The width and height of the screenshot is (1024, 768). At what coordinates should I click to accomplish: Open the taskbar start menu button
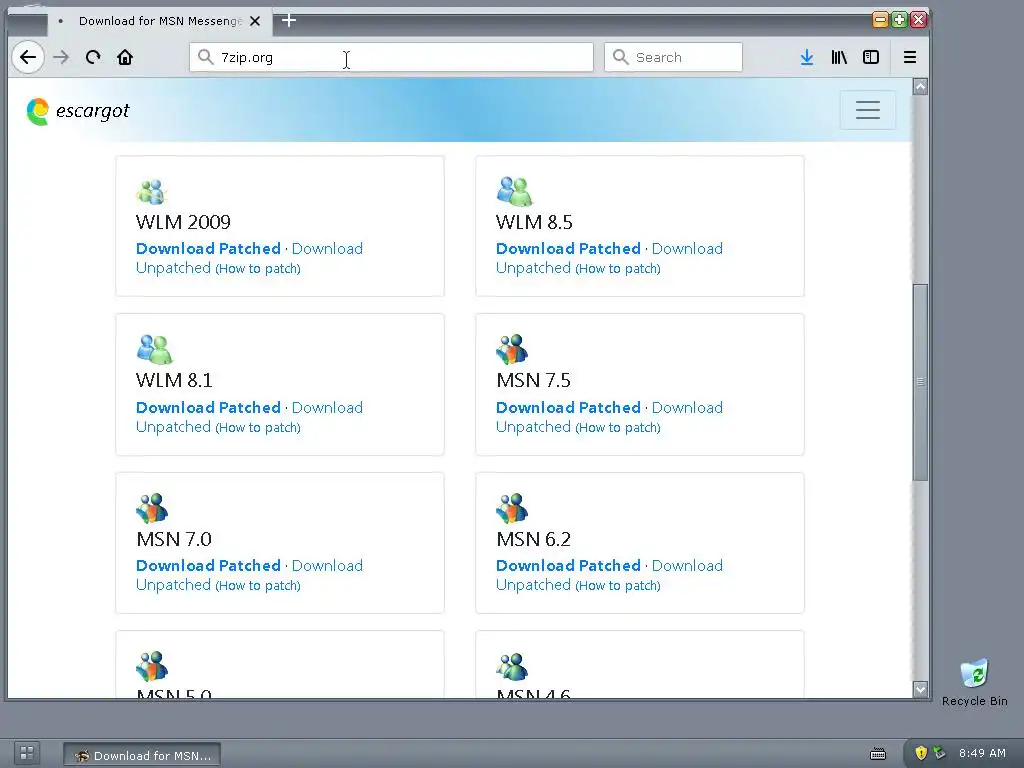[x=27, y=753]
